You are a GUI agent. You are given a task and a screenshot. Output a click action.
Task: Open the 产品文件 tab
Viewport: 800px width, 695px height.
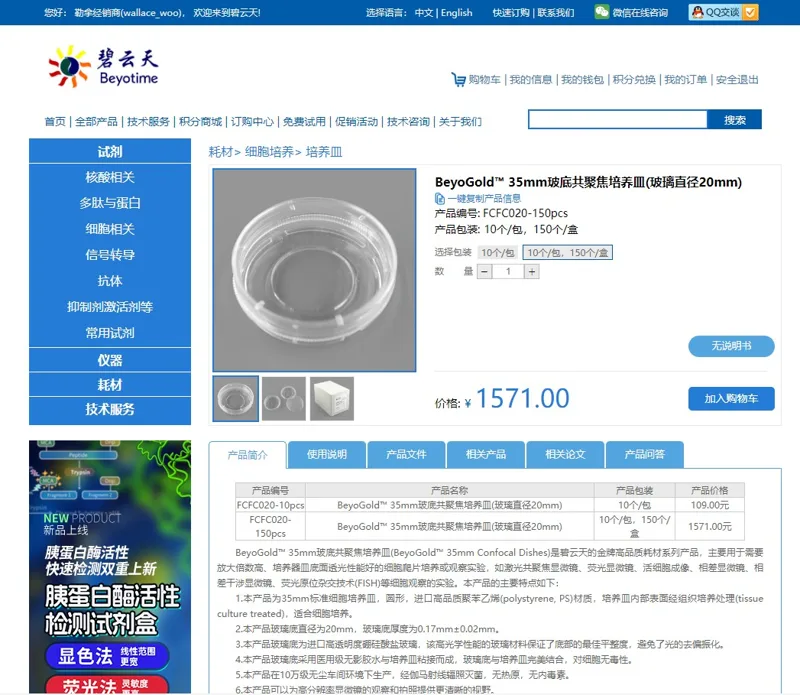coord(406,454)
